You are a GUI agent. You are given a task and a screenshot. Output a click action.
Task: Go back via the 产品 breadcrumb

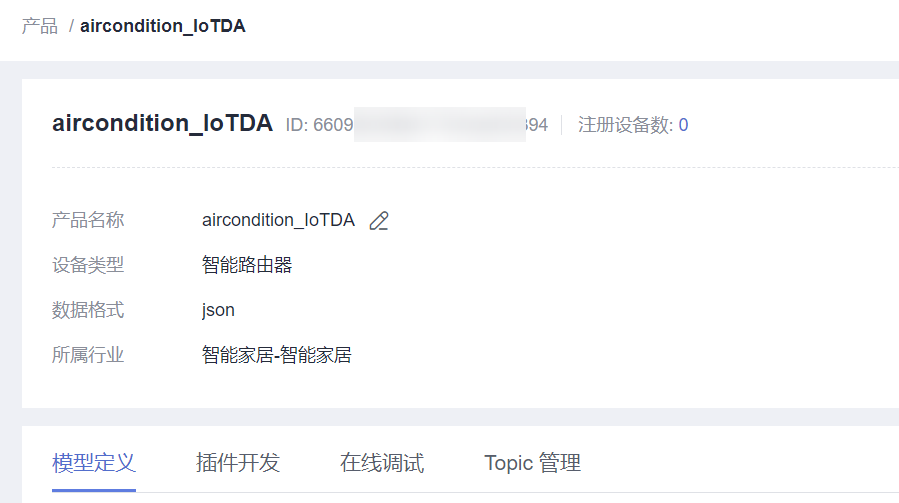tap(40, 26)
